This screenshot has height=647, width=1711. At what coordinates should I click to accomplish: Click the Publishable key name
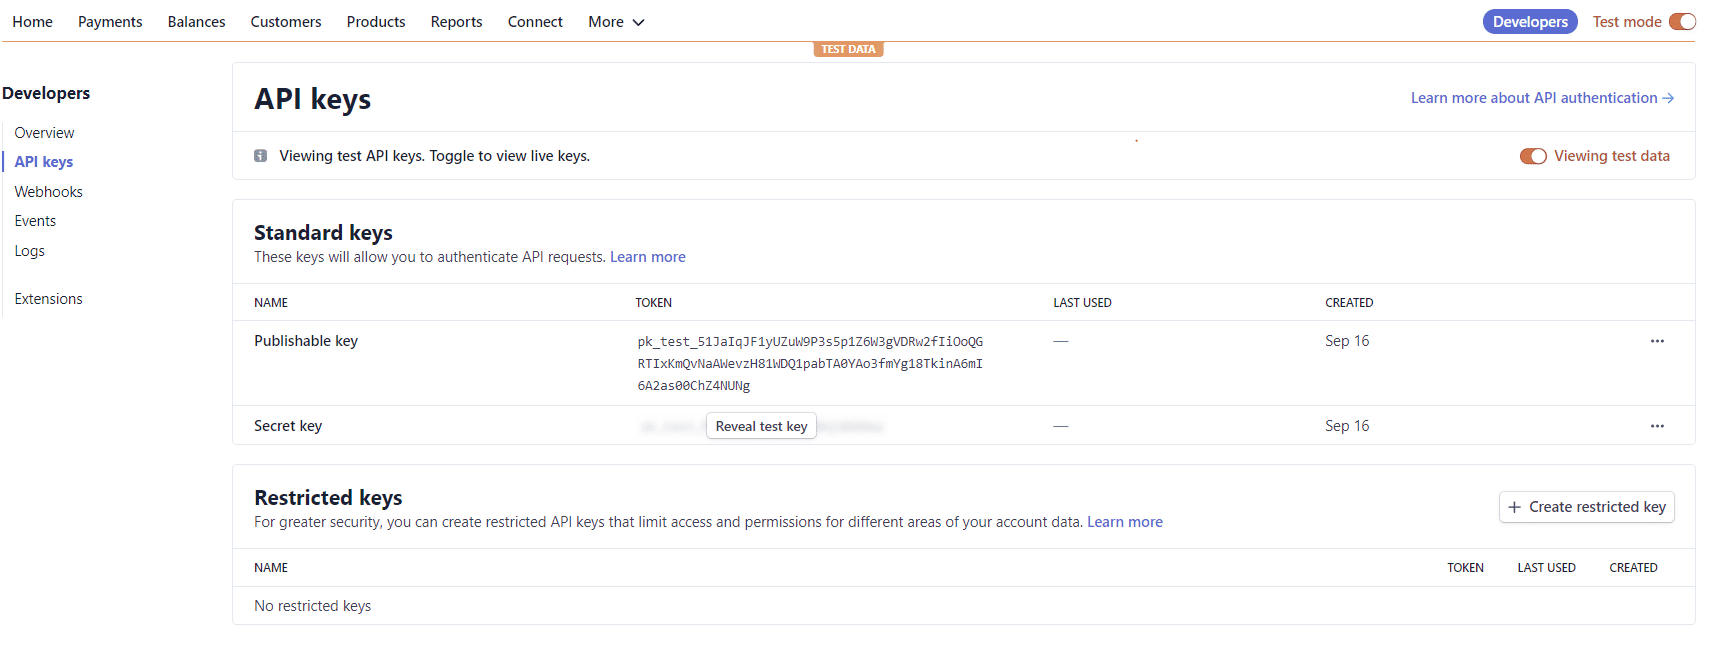(x=306, y=341)
